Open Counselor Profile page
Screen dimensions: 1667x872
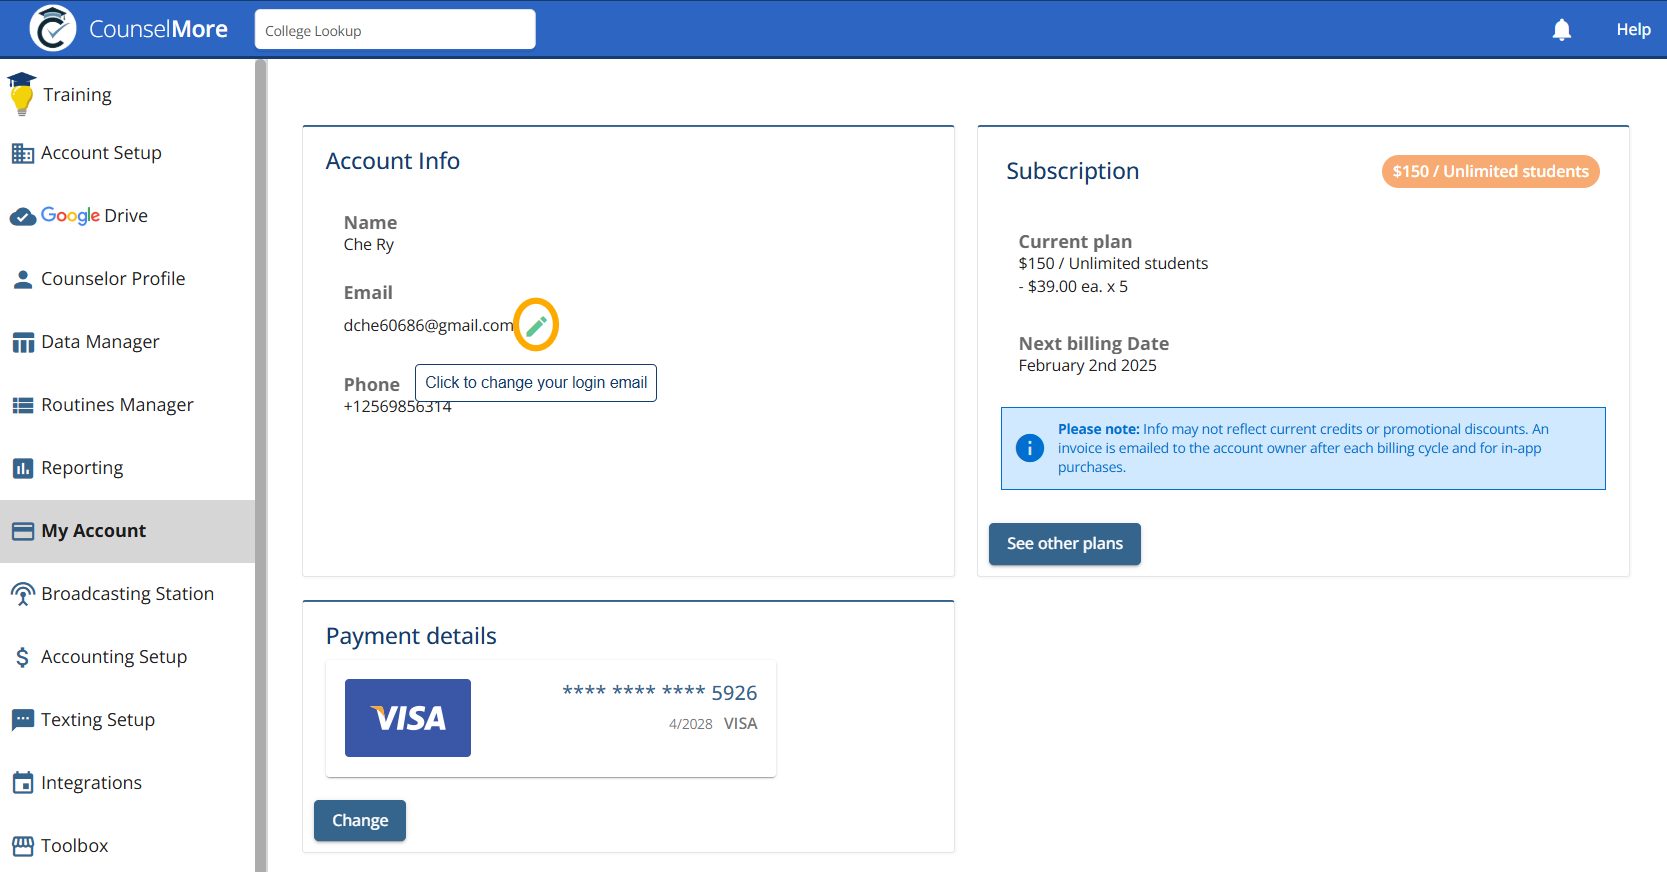tap(127, 279)
